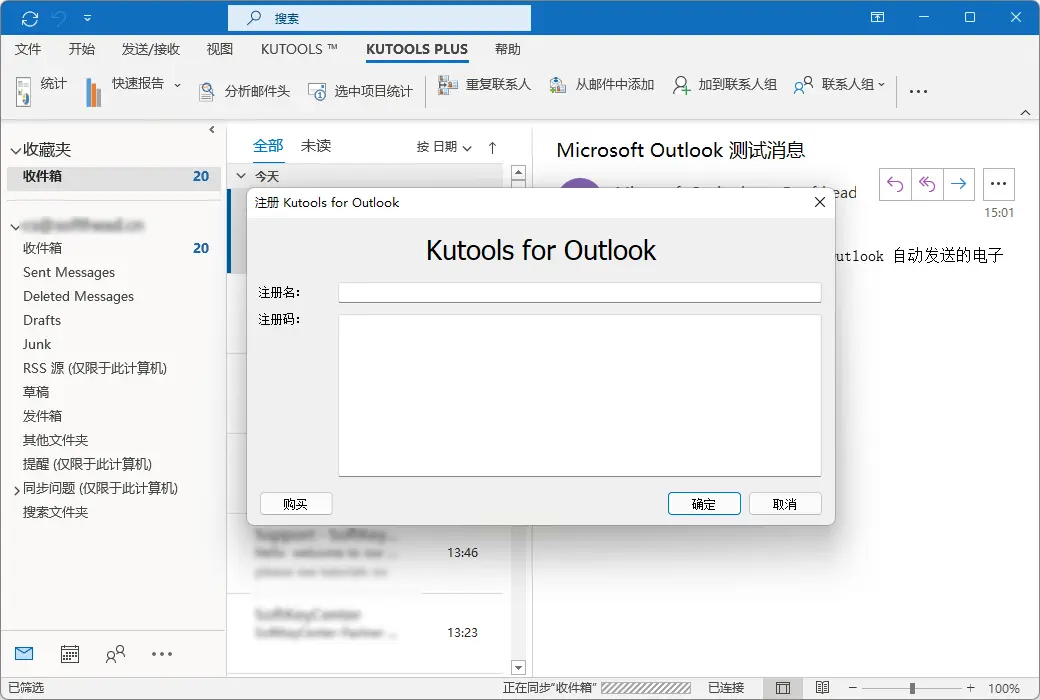Click the Forward arrow icon
1040x700 pixels.
[958, 184]
